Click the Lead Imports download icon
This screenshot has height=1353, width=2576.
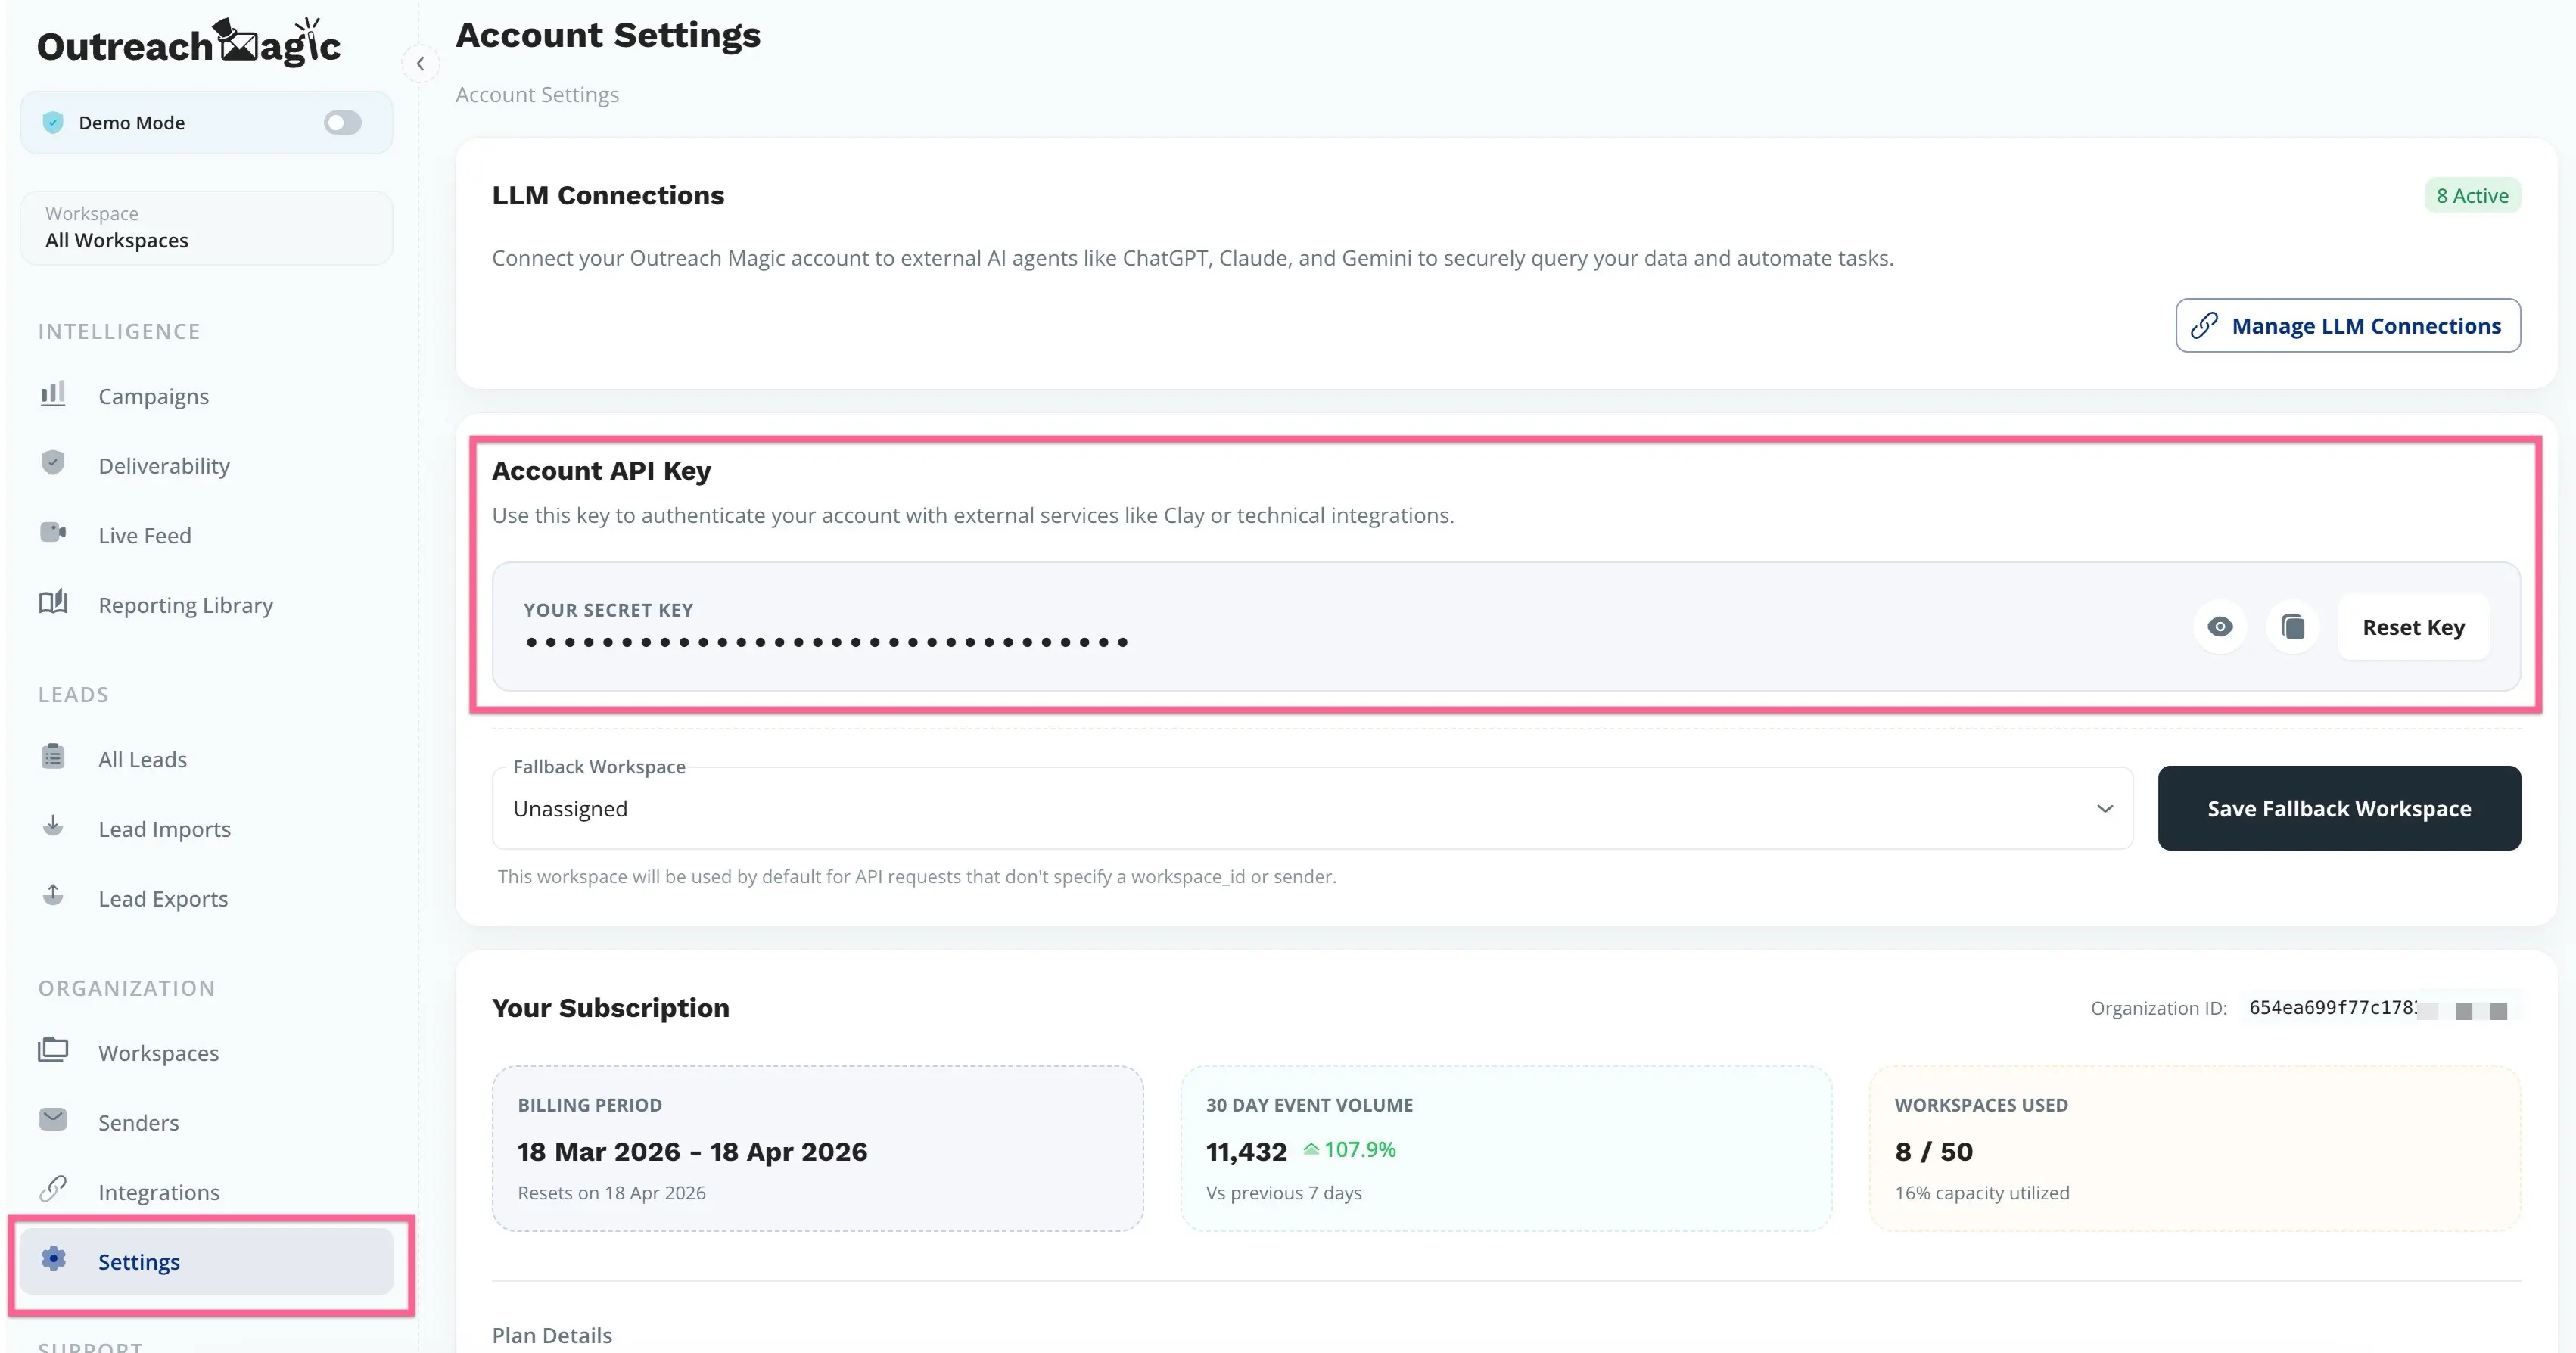(x=53, y=827)
